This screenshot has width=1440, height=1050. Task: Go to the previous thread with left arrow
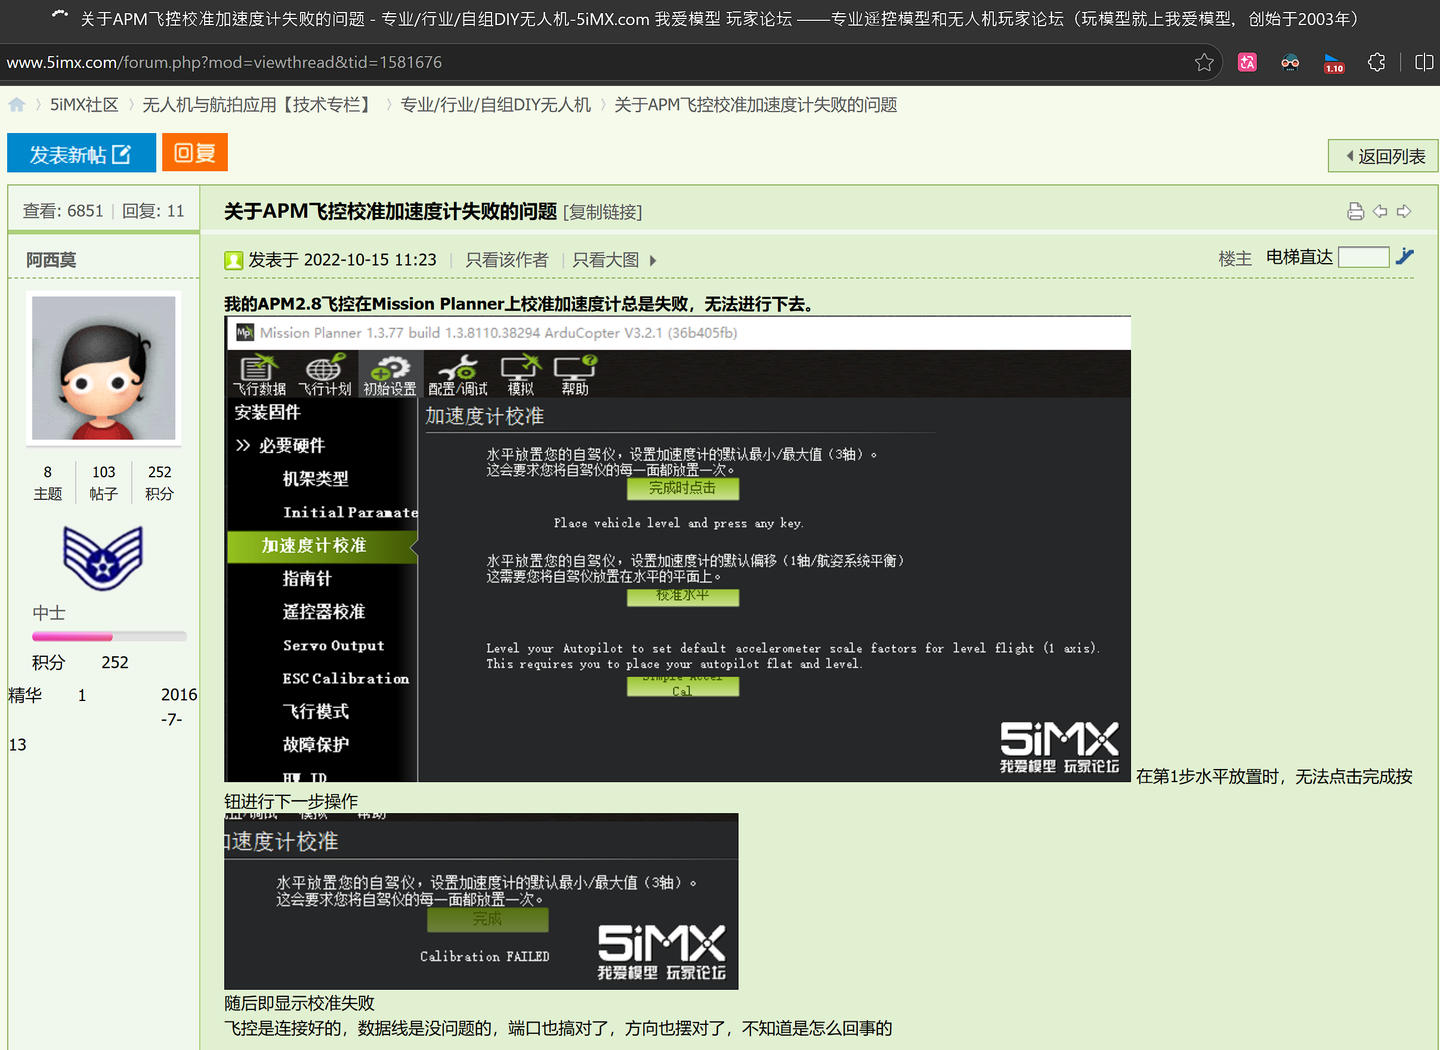[x=1380, y=211]
